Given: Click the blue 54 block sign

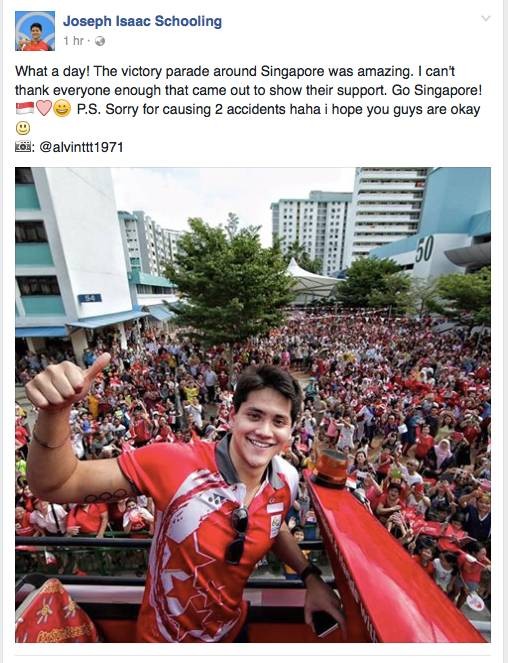Looking at the screenshot, I should [x=90, y=298].
